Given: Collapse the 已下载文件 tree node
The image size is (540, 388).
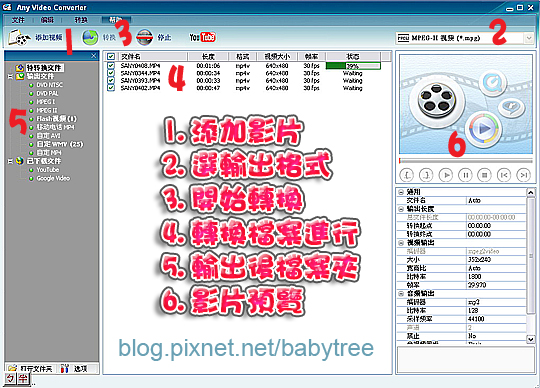Looking at the screenshot, I should coord(10,161).
